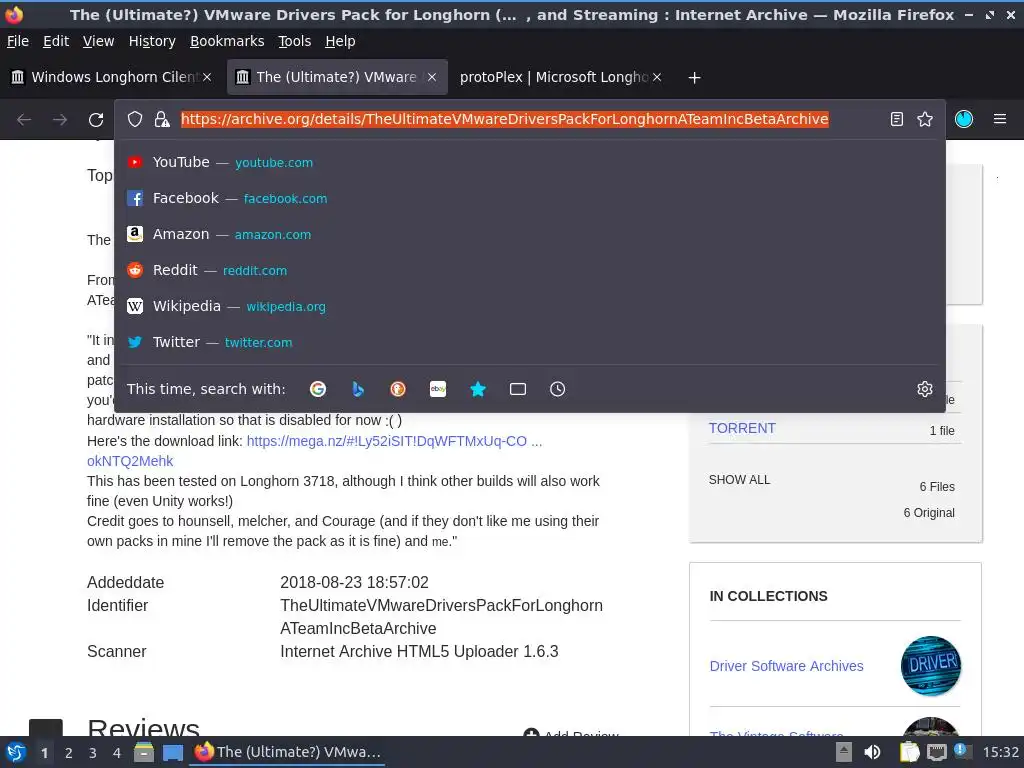Search history with the clock icon
The width and height of the screenshot is (1024, 768).
pos(558,389)
